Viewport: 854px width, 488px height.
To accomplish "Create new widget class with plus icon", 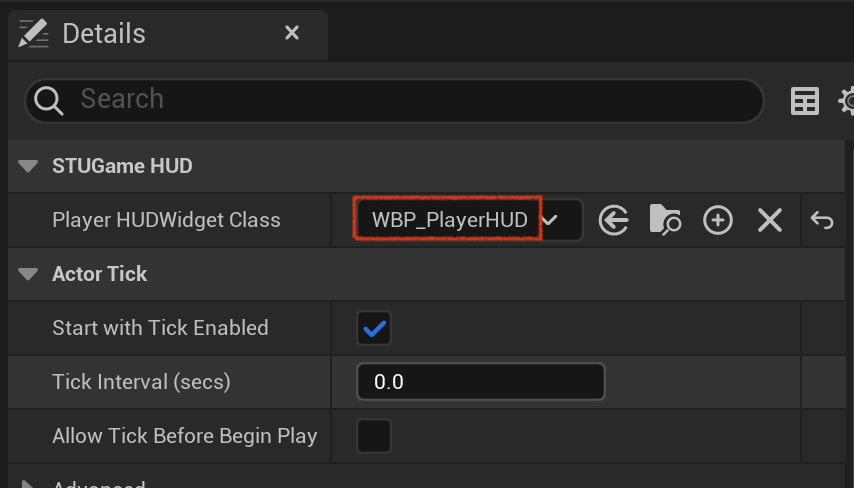I will pyautogui.click(x=717, y=221).
